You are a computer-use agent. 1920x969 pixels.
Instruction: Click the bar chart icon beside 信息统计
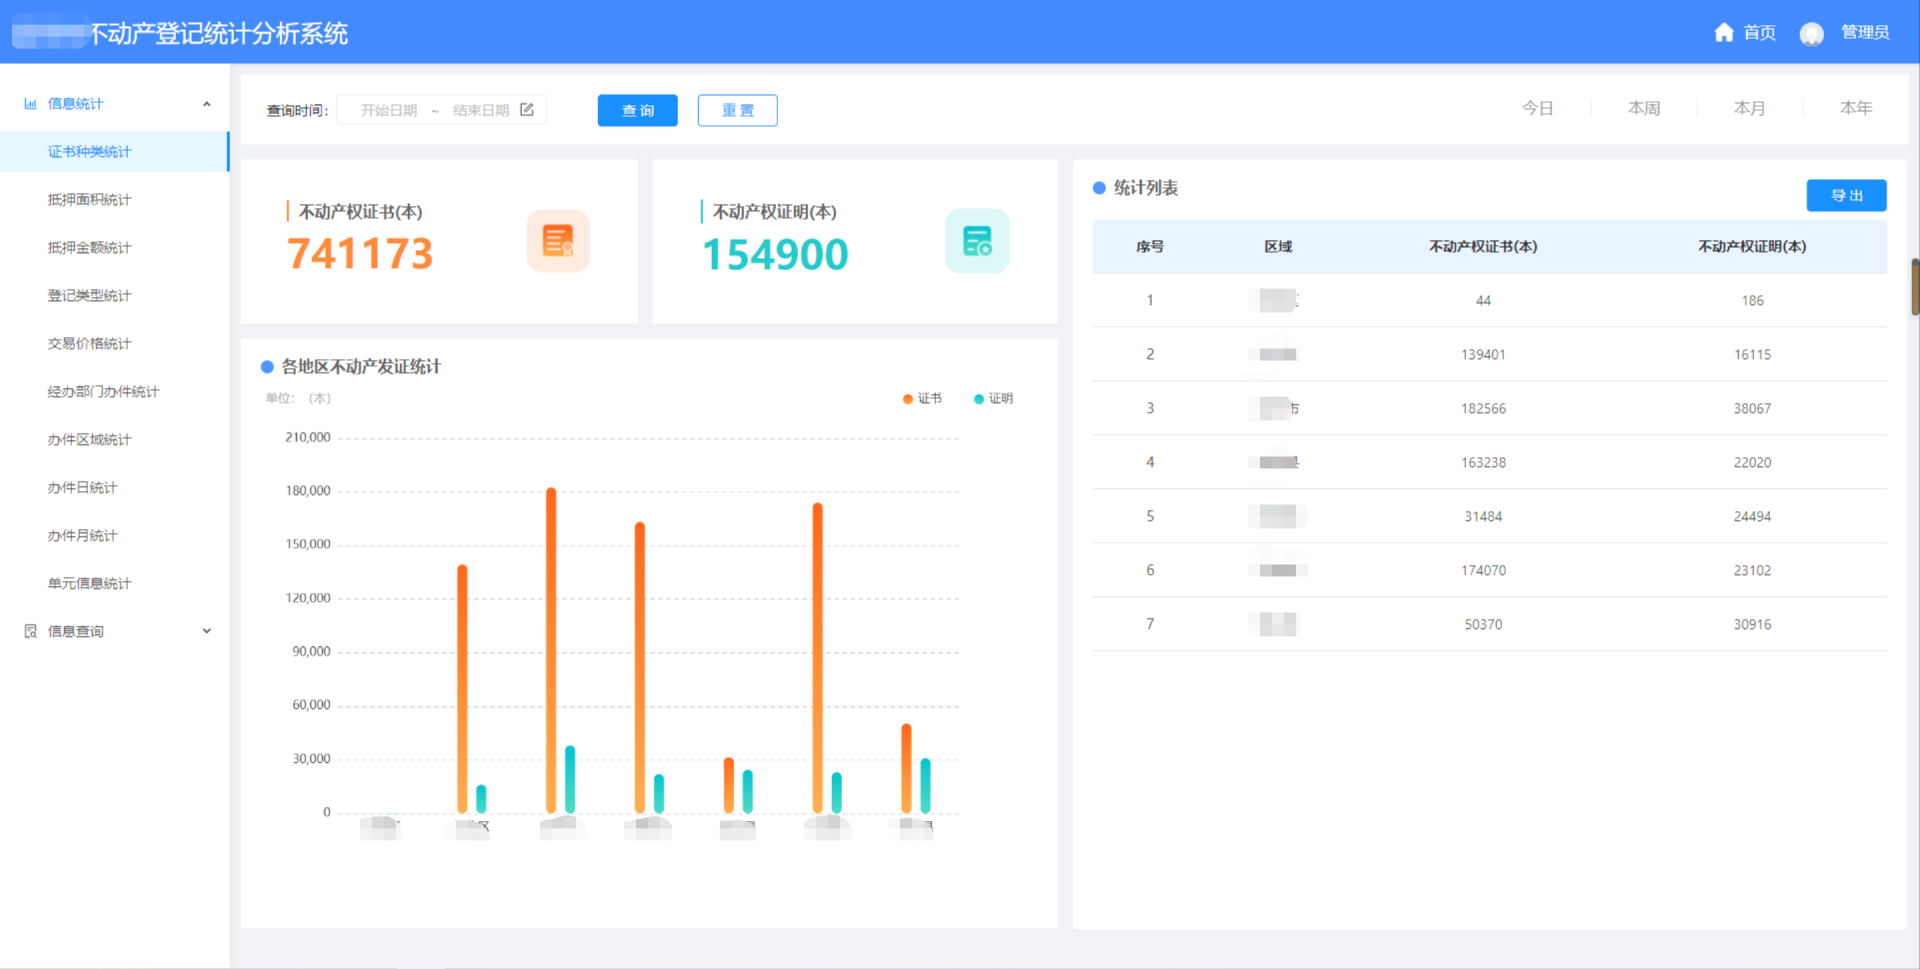[x=30, y=104]
